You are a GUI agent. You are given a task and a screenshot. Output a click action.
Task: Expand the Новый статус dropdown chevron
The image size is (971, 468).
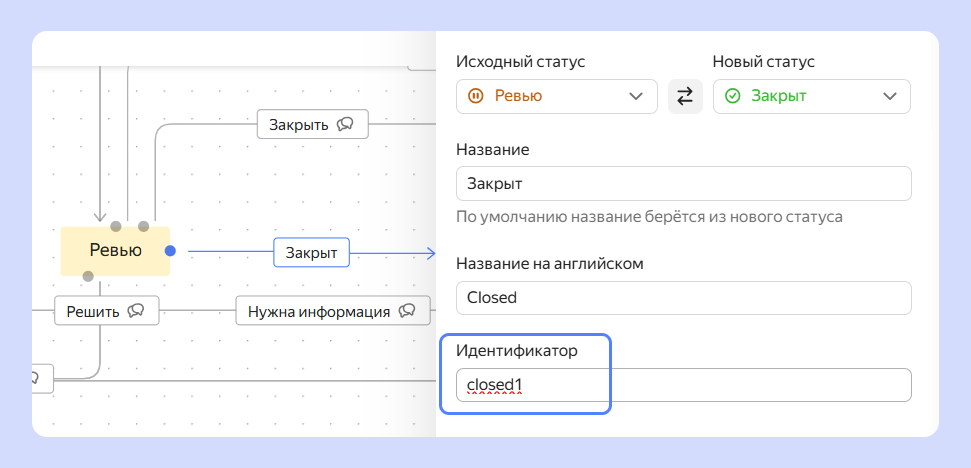(890, 96)
